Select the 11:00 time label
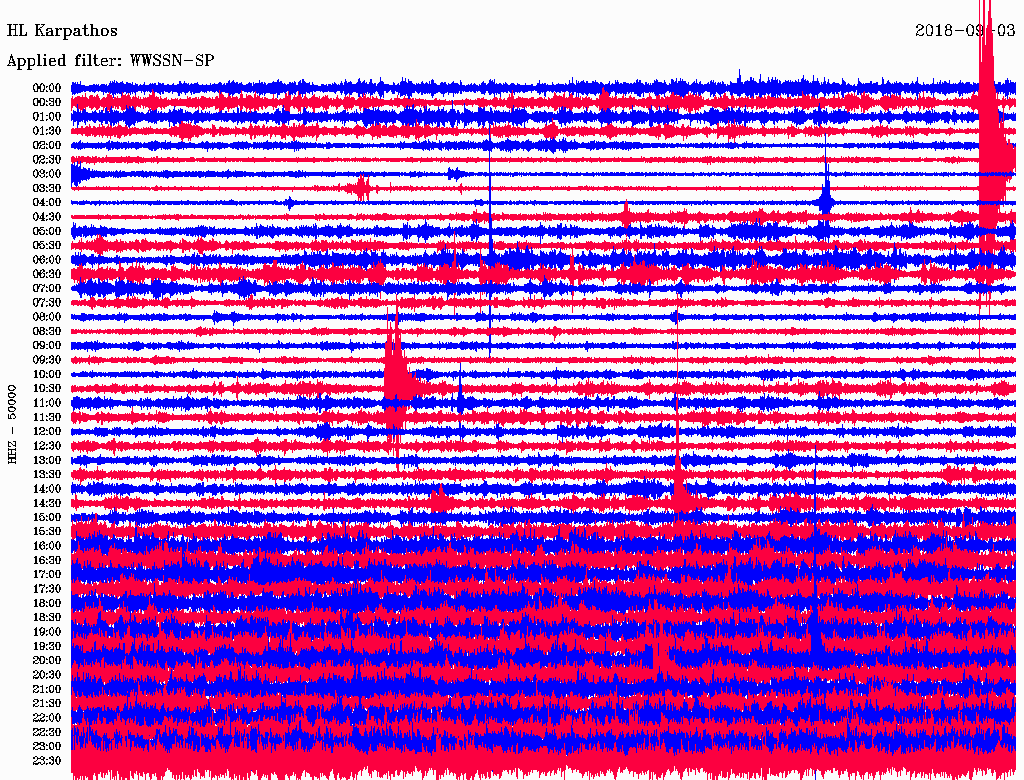Viewport: 1024px width, 780px height. (x=46, y=403)
